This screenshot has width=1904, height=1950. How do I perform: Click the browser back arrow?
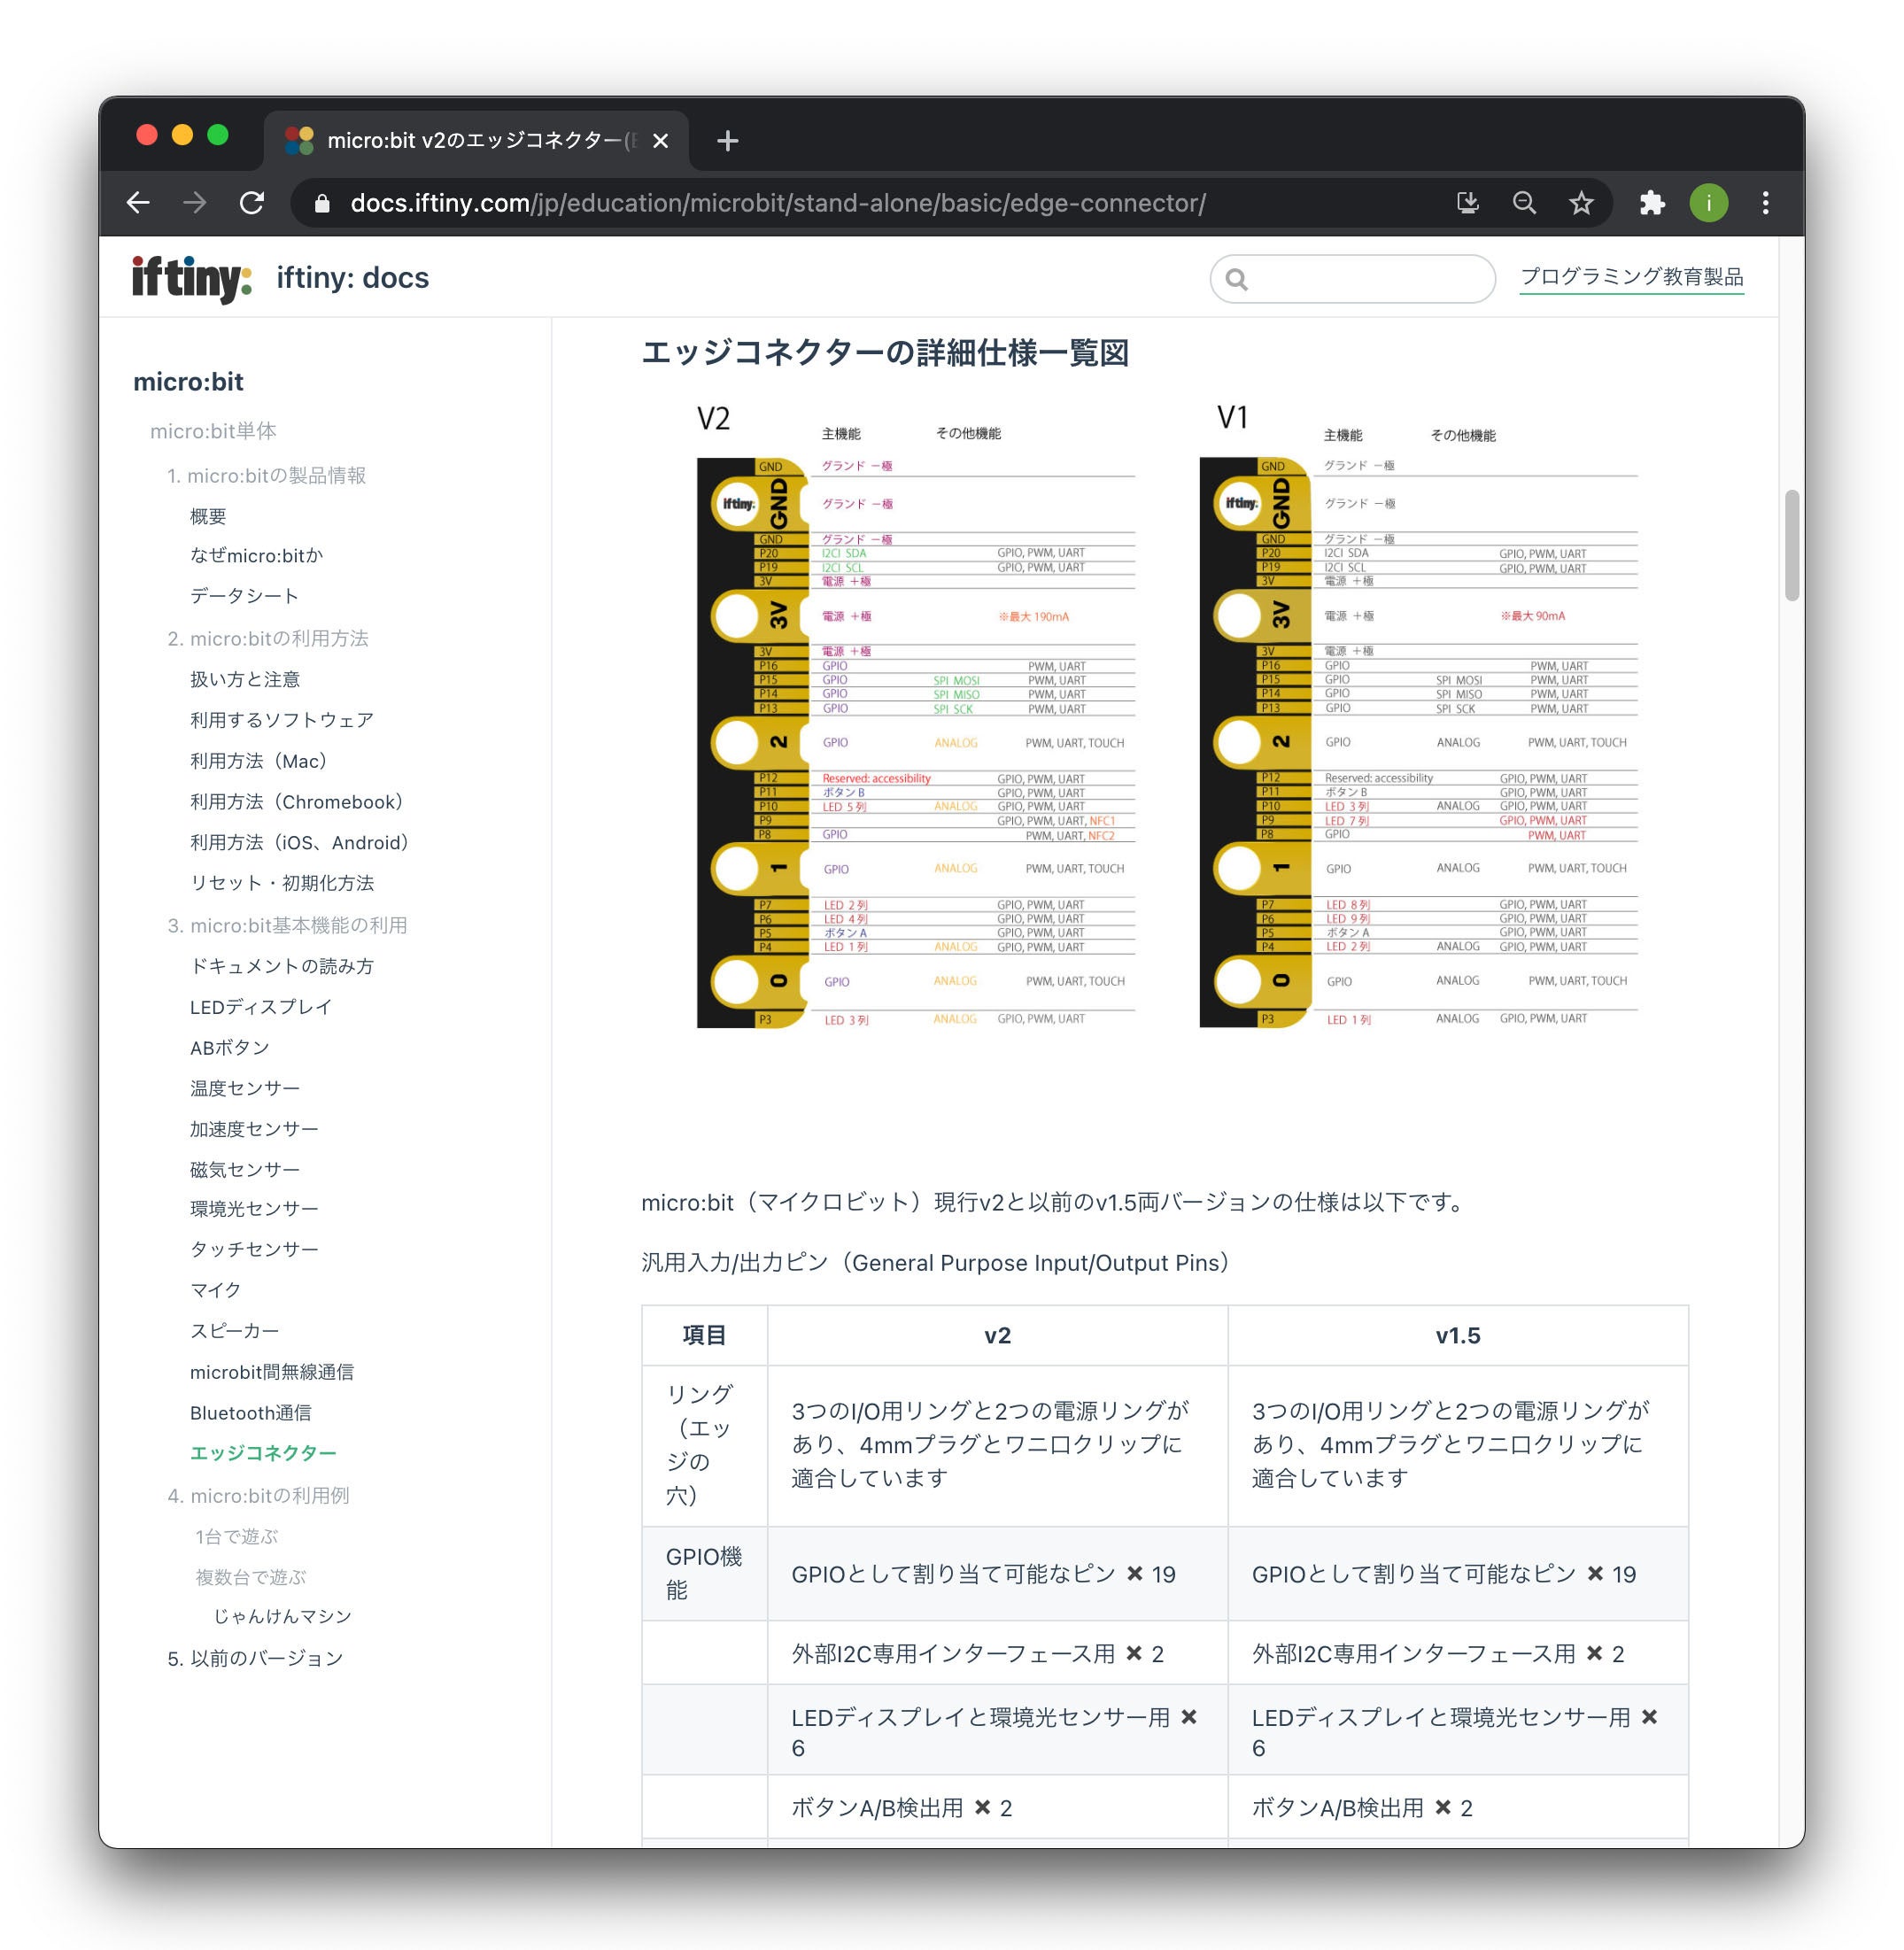point(138,203)
